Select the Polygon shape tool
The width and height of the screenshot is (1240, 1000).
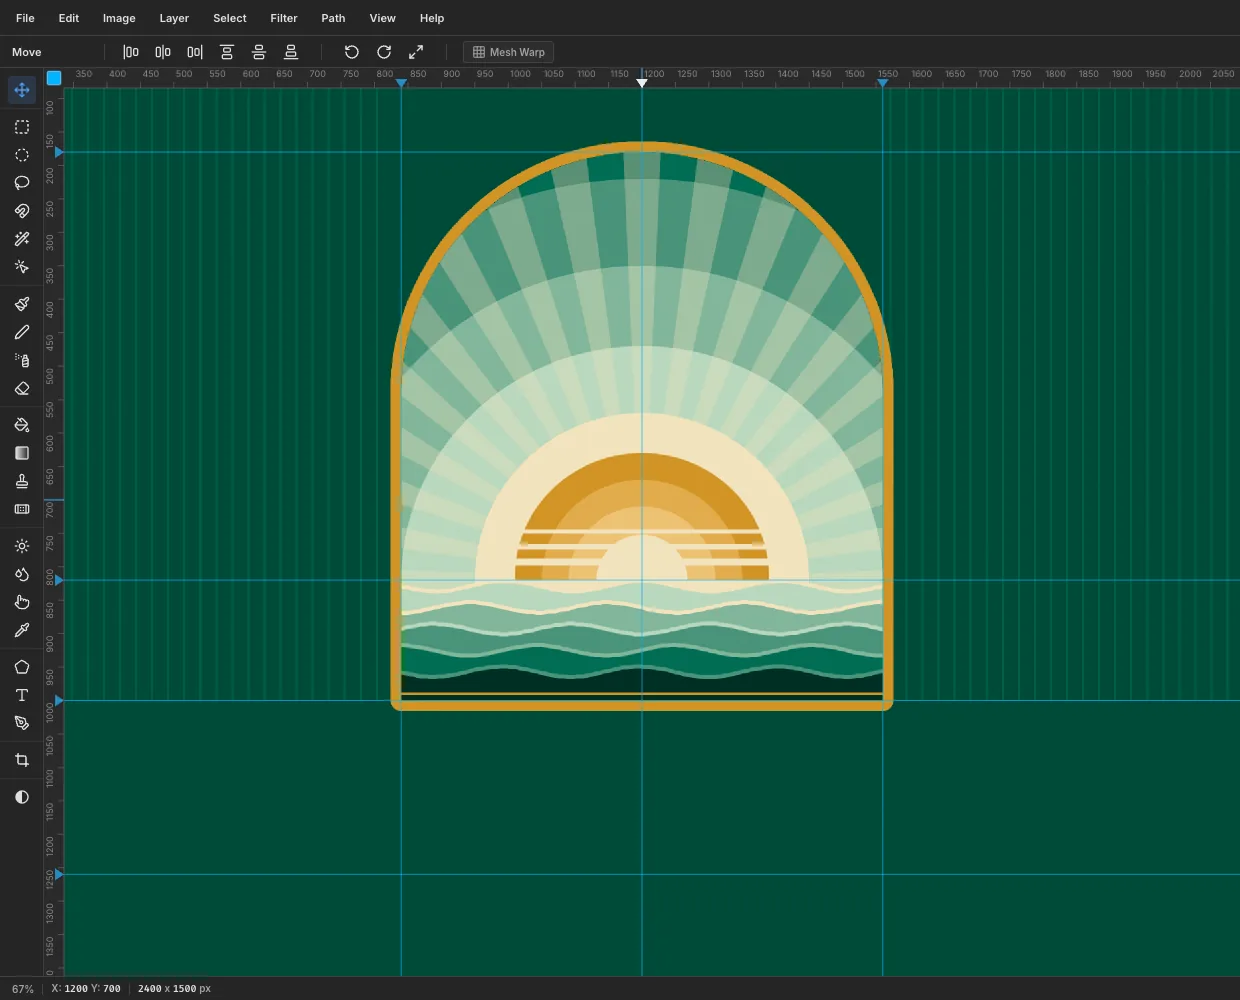click(x=22, y=667)
